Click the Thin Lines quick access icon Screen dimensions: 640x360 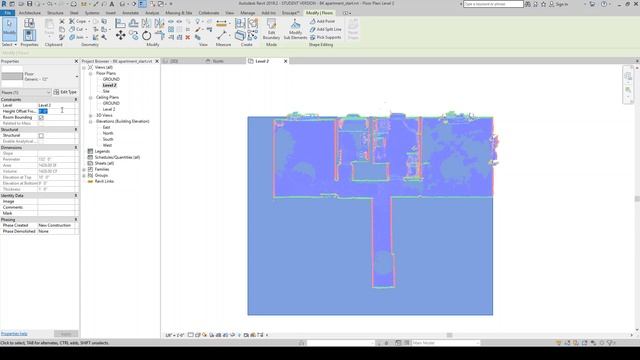142,4
